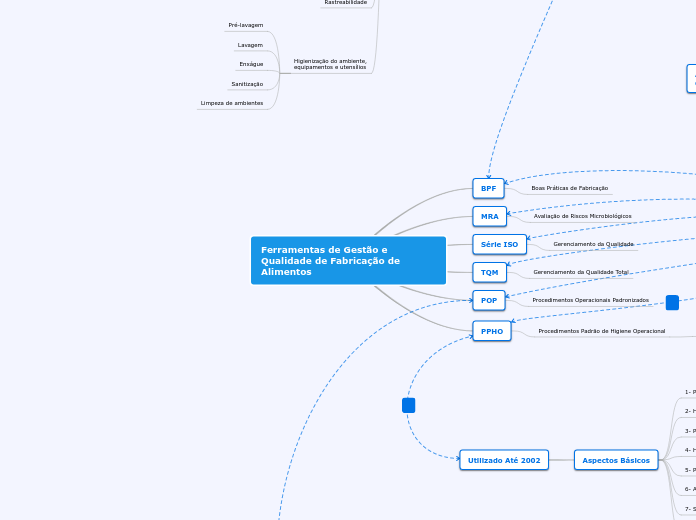Click the Lavagem subtopic
This screenshot has width=696, height=520.
pos(250,45)
